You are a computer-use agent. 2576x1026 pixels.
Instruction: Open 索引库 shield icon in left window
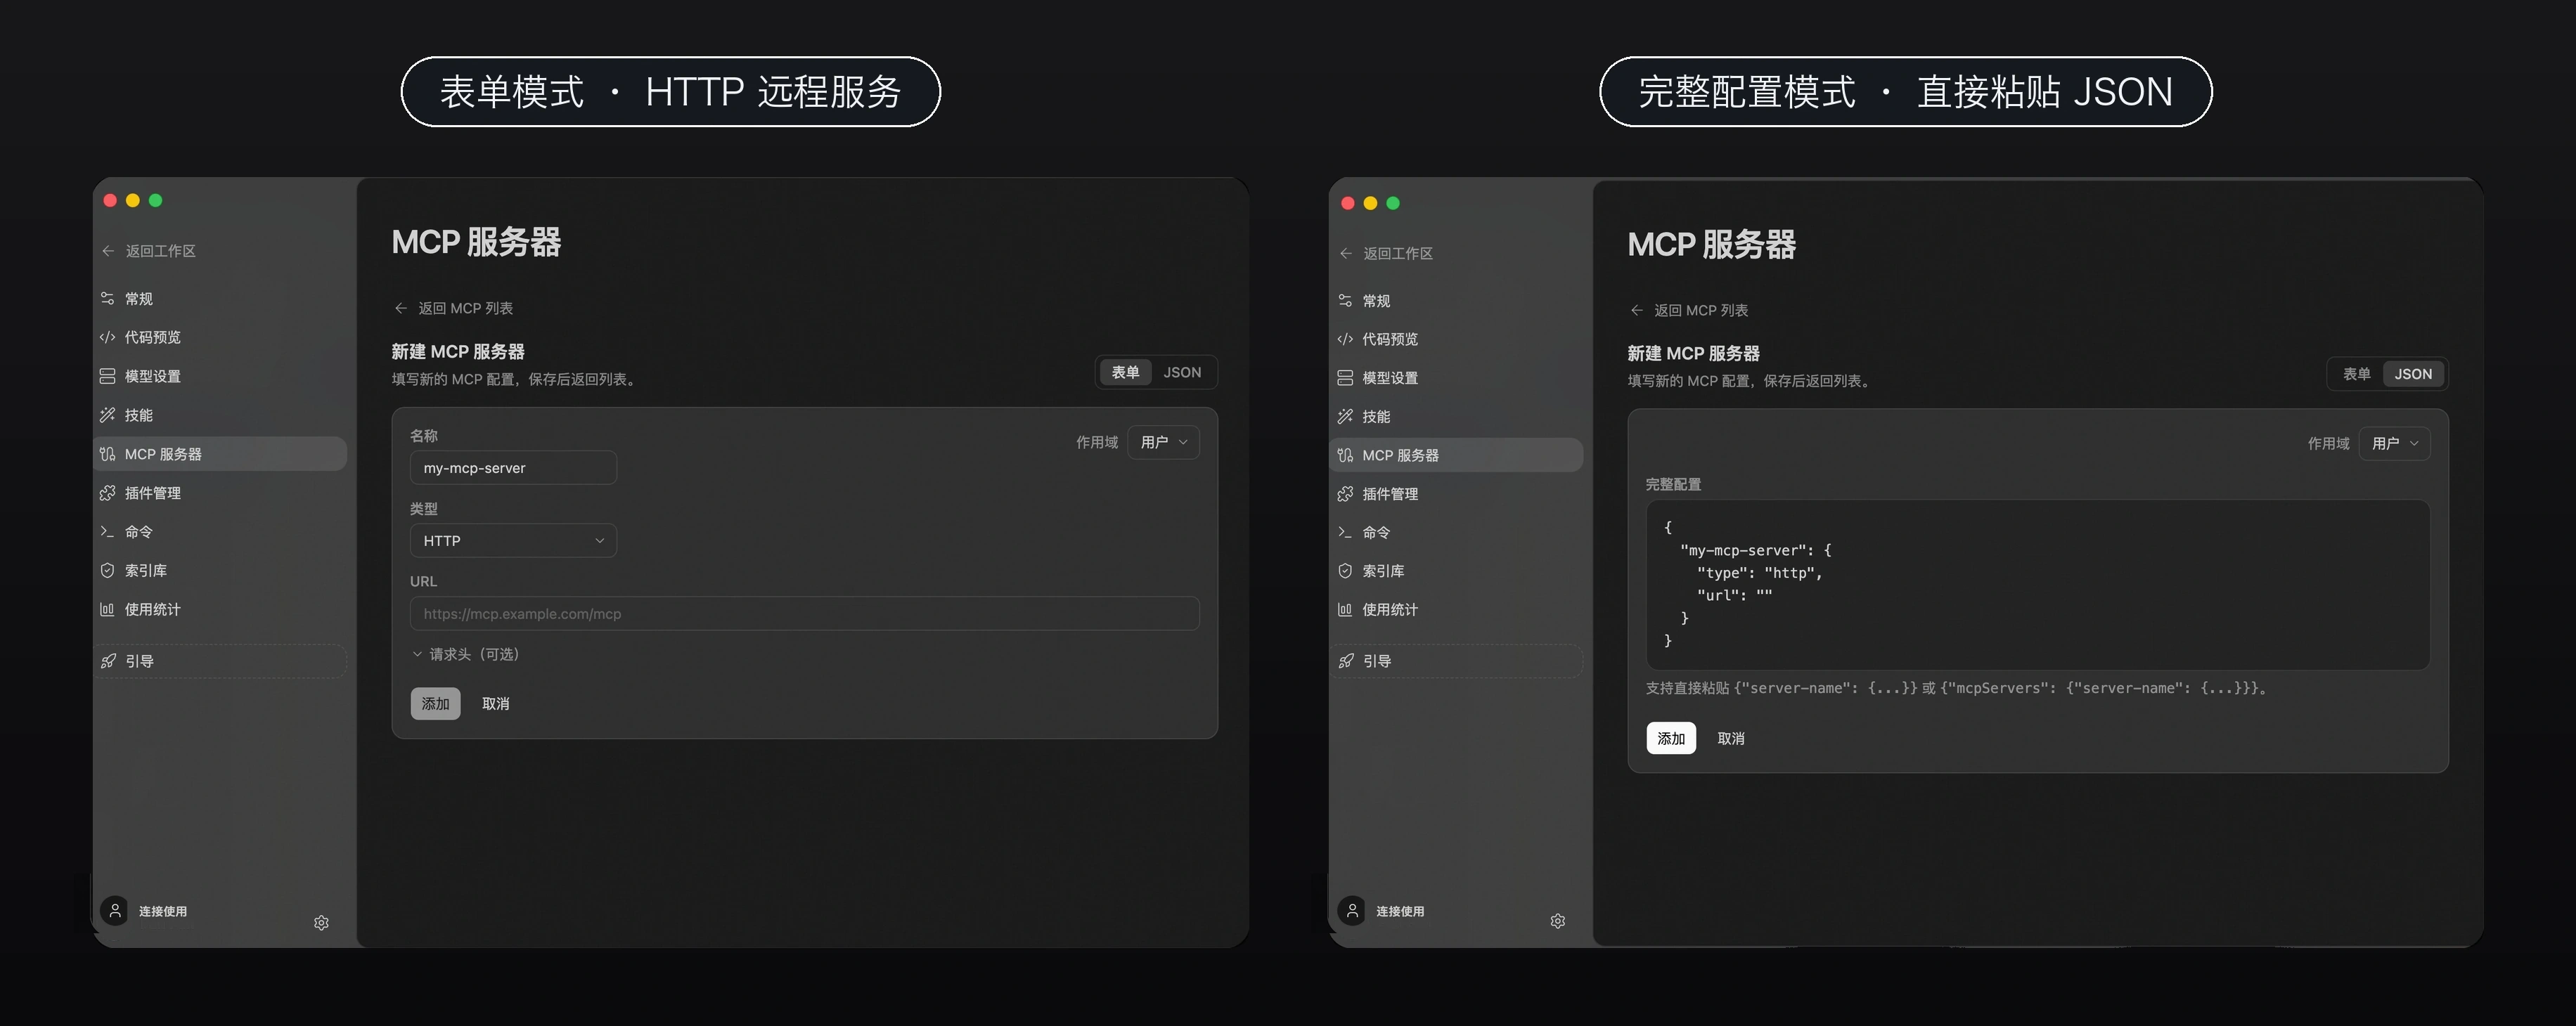click(x=107, y=570)
